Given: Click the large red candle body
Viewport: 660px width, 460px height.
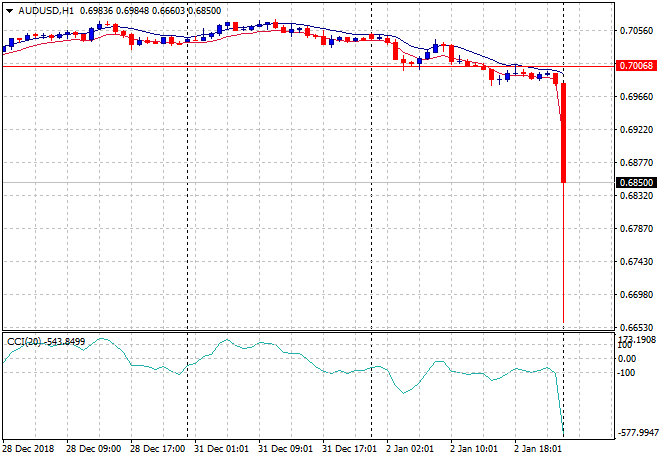Looking at the screenshot, I should [x=565, y=133].
